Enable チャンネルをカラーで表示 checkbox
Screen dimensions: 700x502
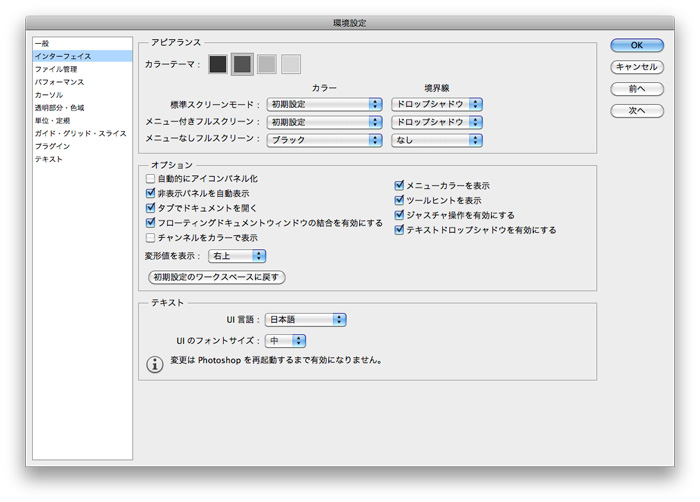pos(150,238)
